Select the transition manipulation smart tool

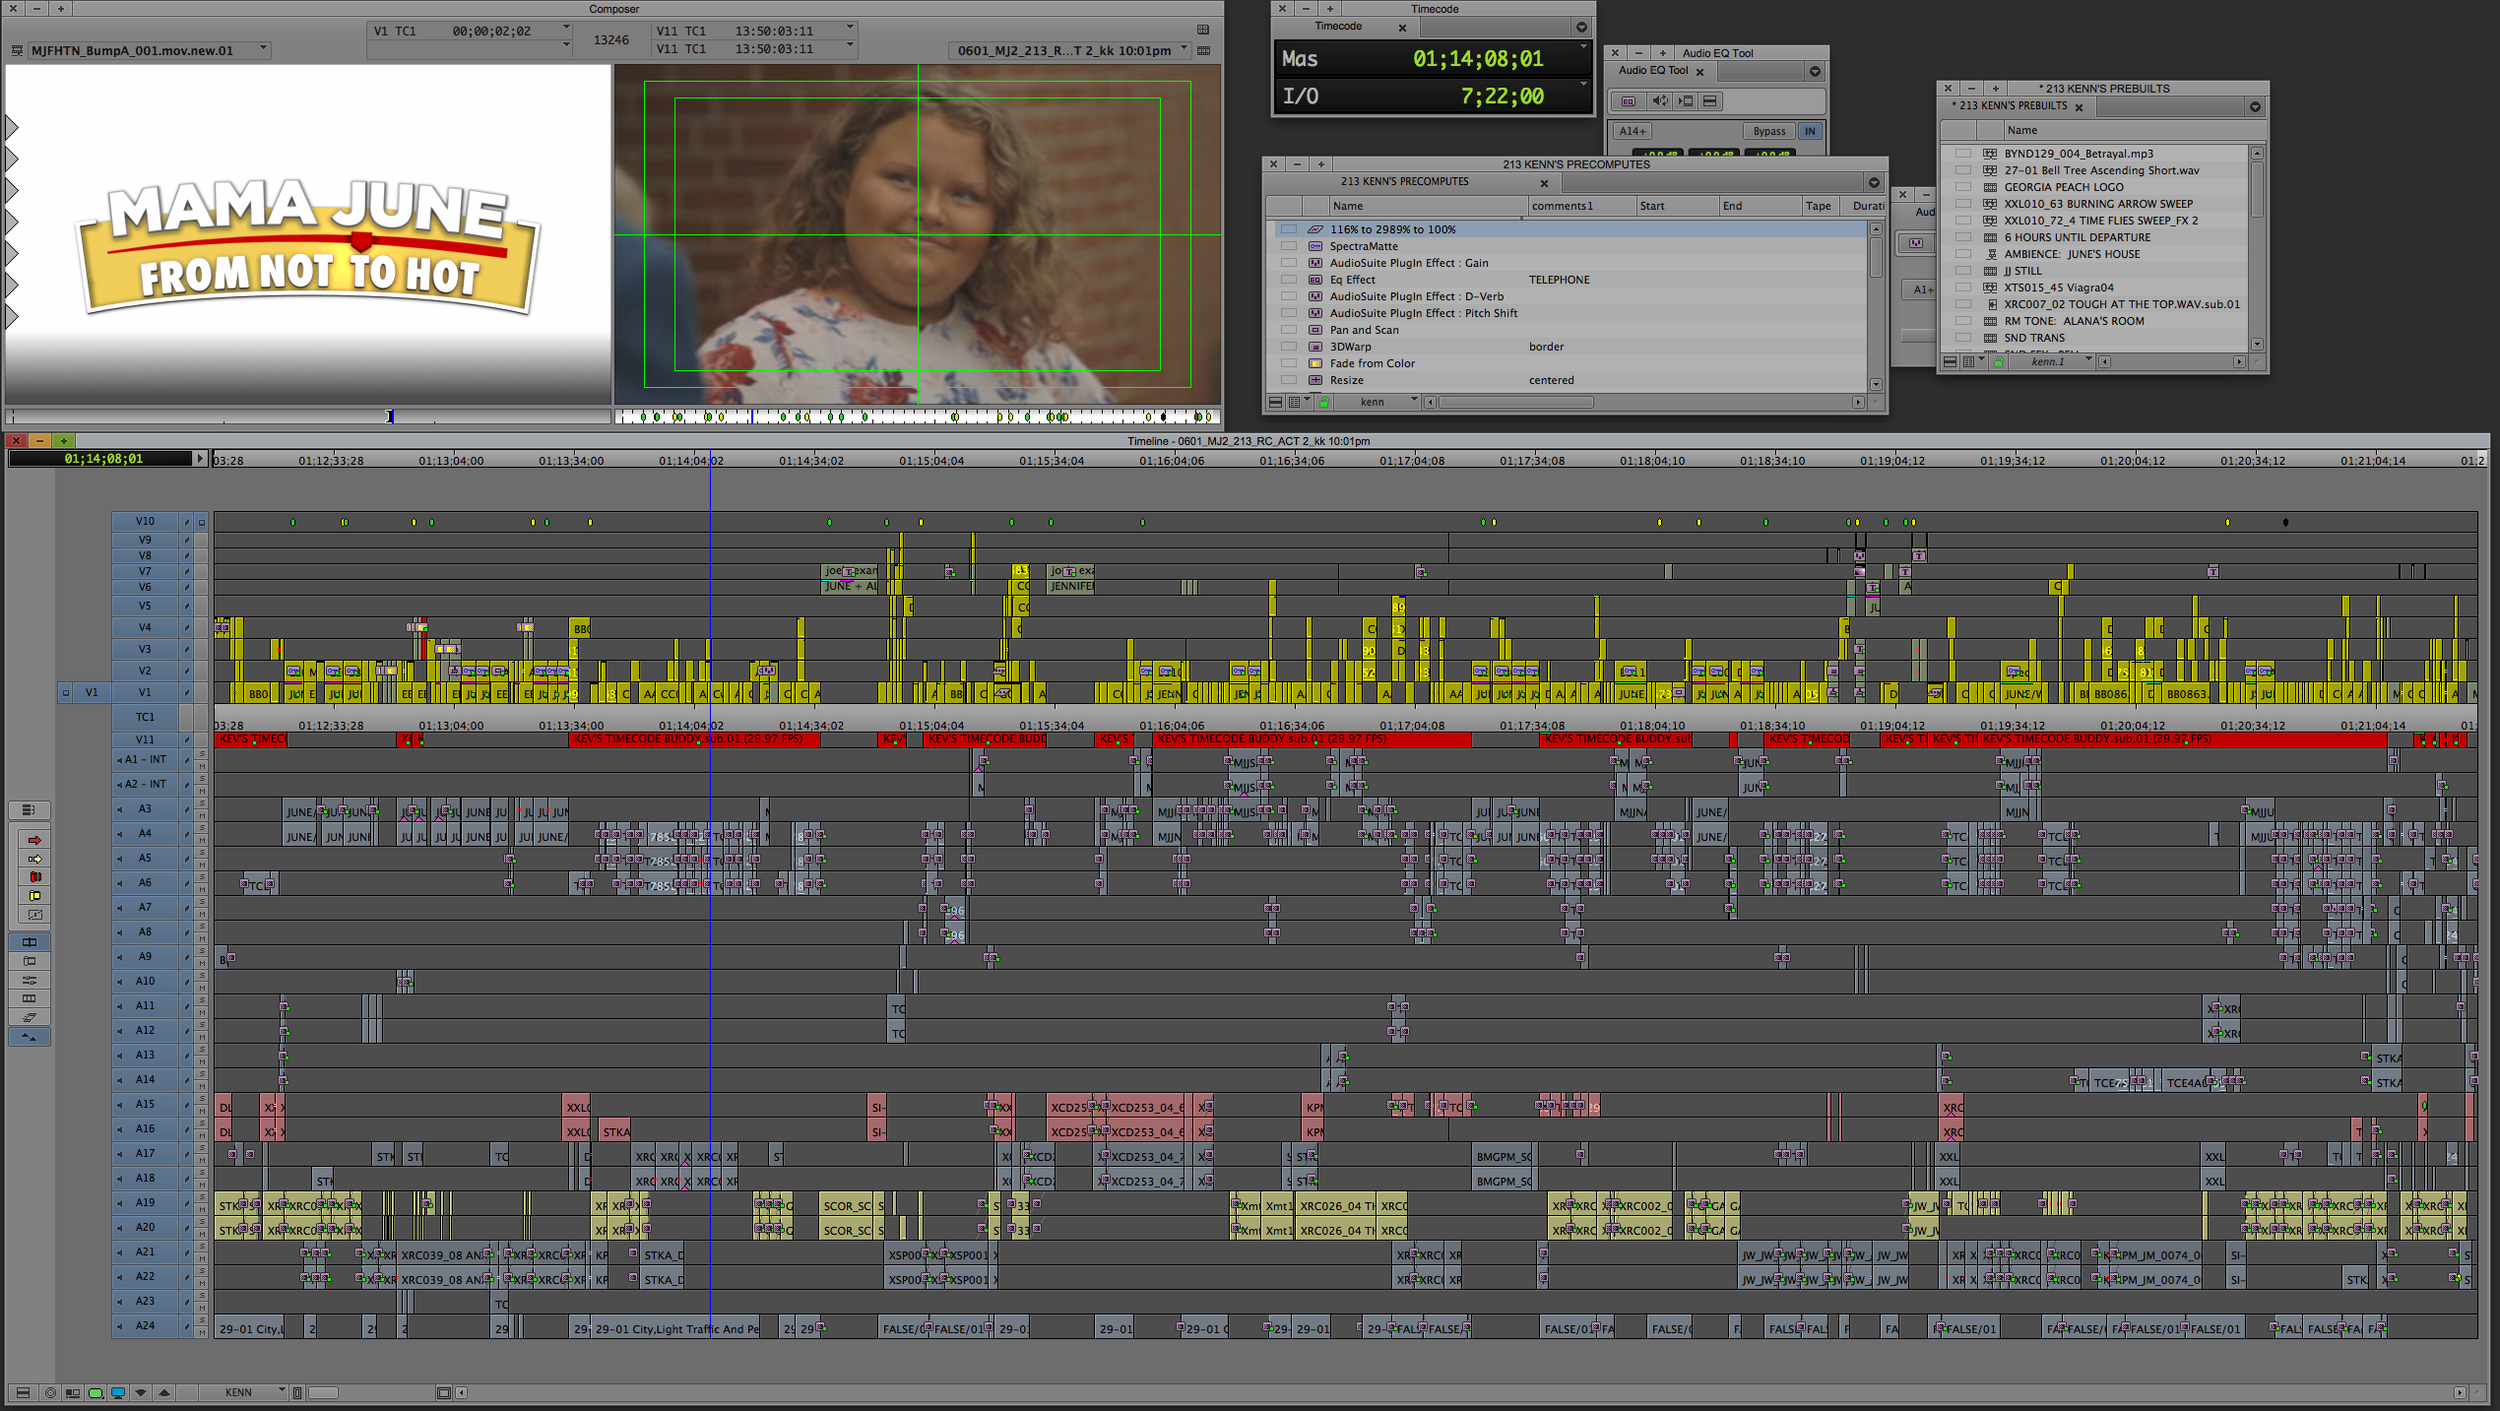coord(34,914)
